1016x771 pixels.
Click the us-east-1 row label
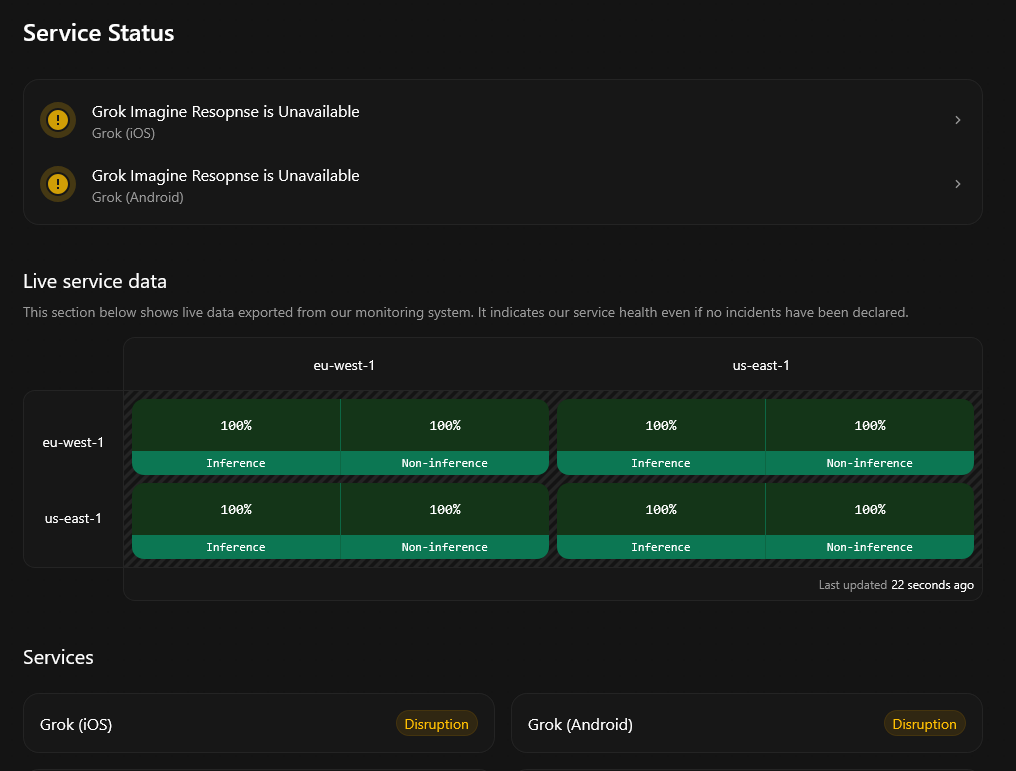(x=73, y=518)
